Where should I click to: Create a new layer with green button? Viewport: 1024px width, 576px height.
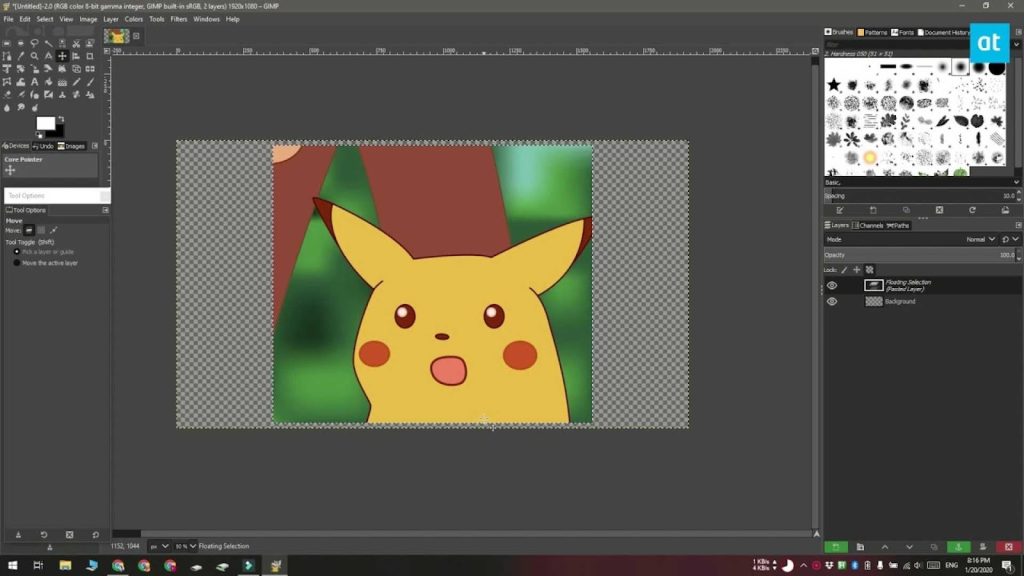[x=835, y=547]
